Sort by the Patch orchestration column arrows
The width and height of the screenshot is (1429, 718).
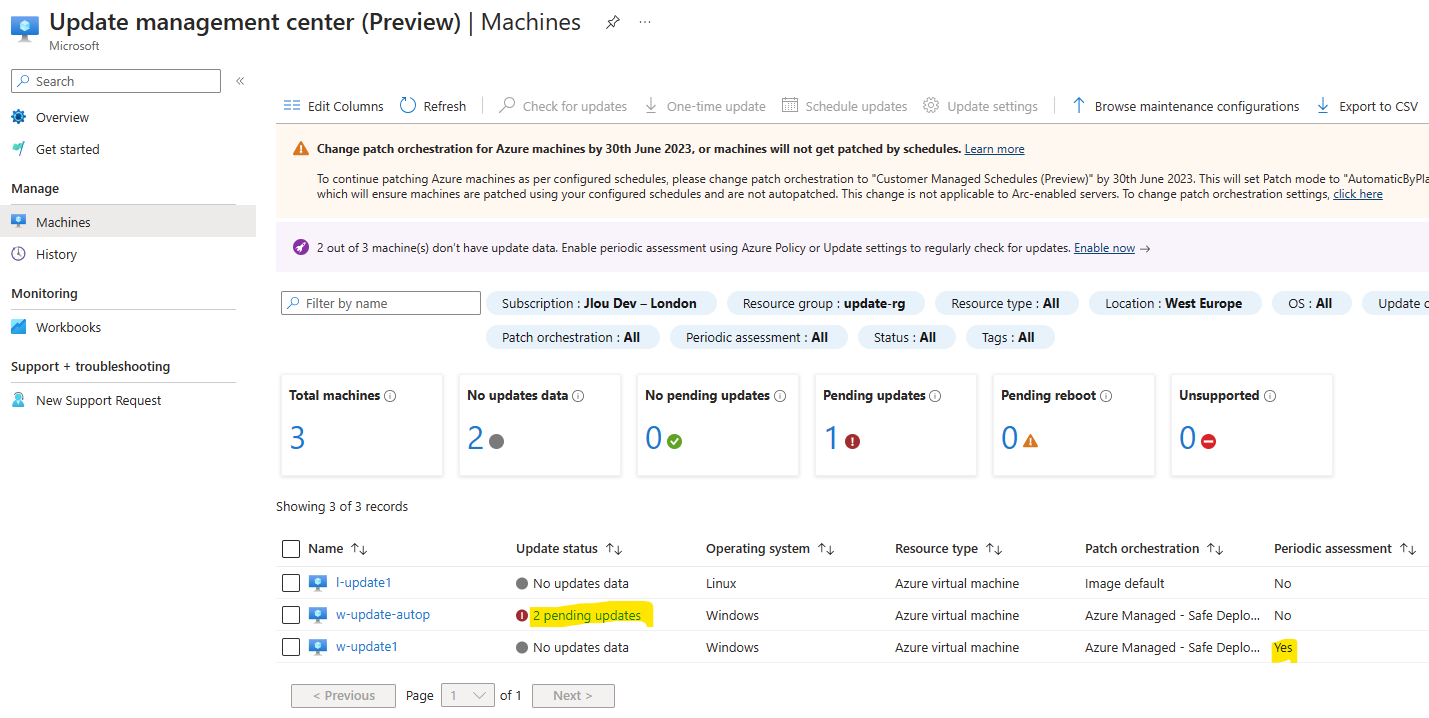[x=1215, y=549]
